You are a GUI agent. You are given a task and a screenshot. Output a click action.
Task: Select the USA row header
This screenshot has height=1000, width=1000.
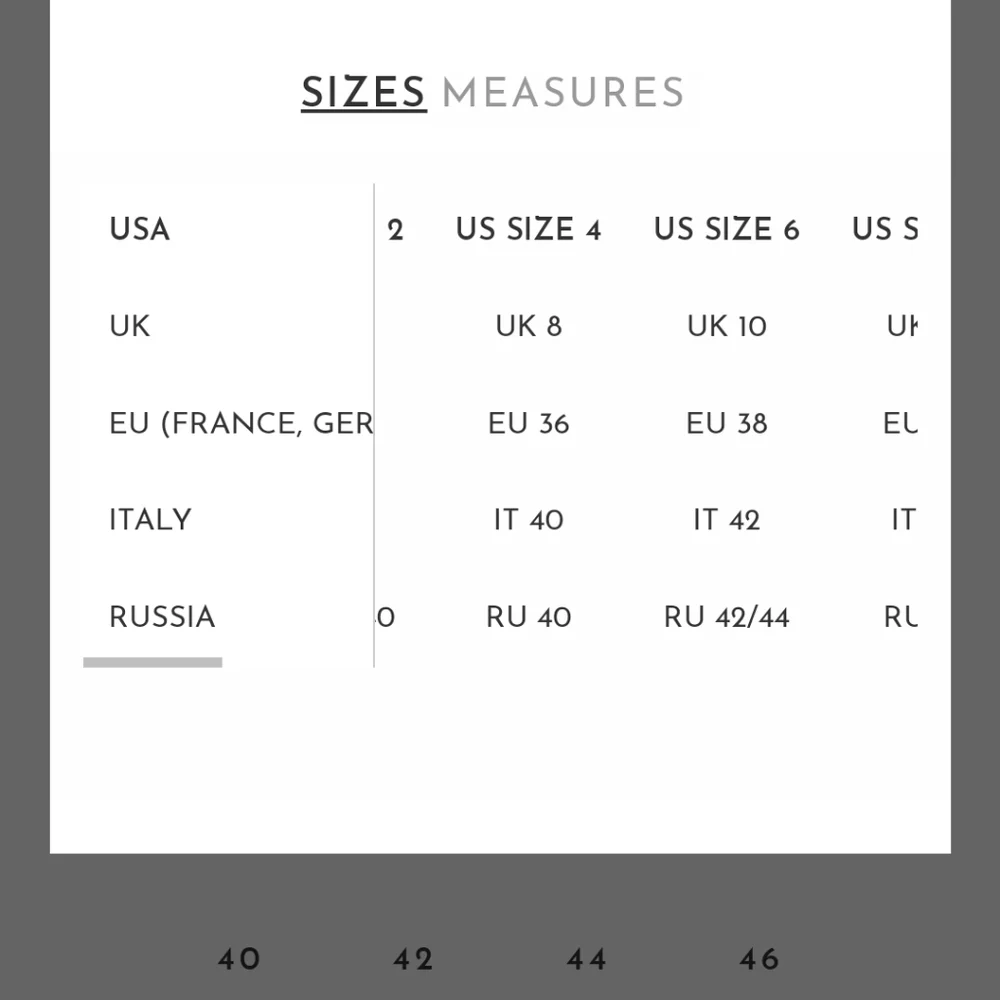pos(140,229)
